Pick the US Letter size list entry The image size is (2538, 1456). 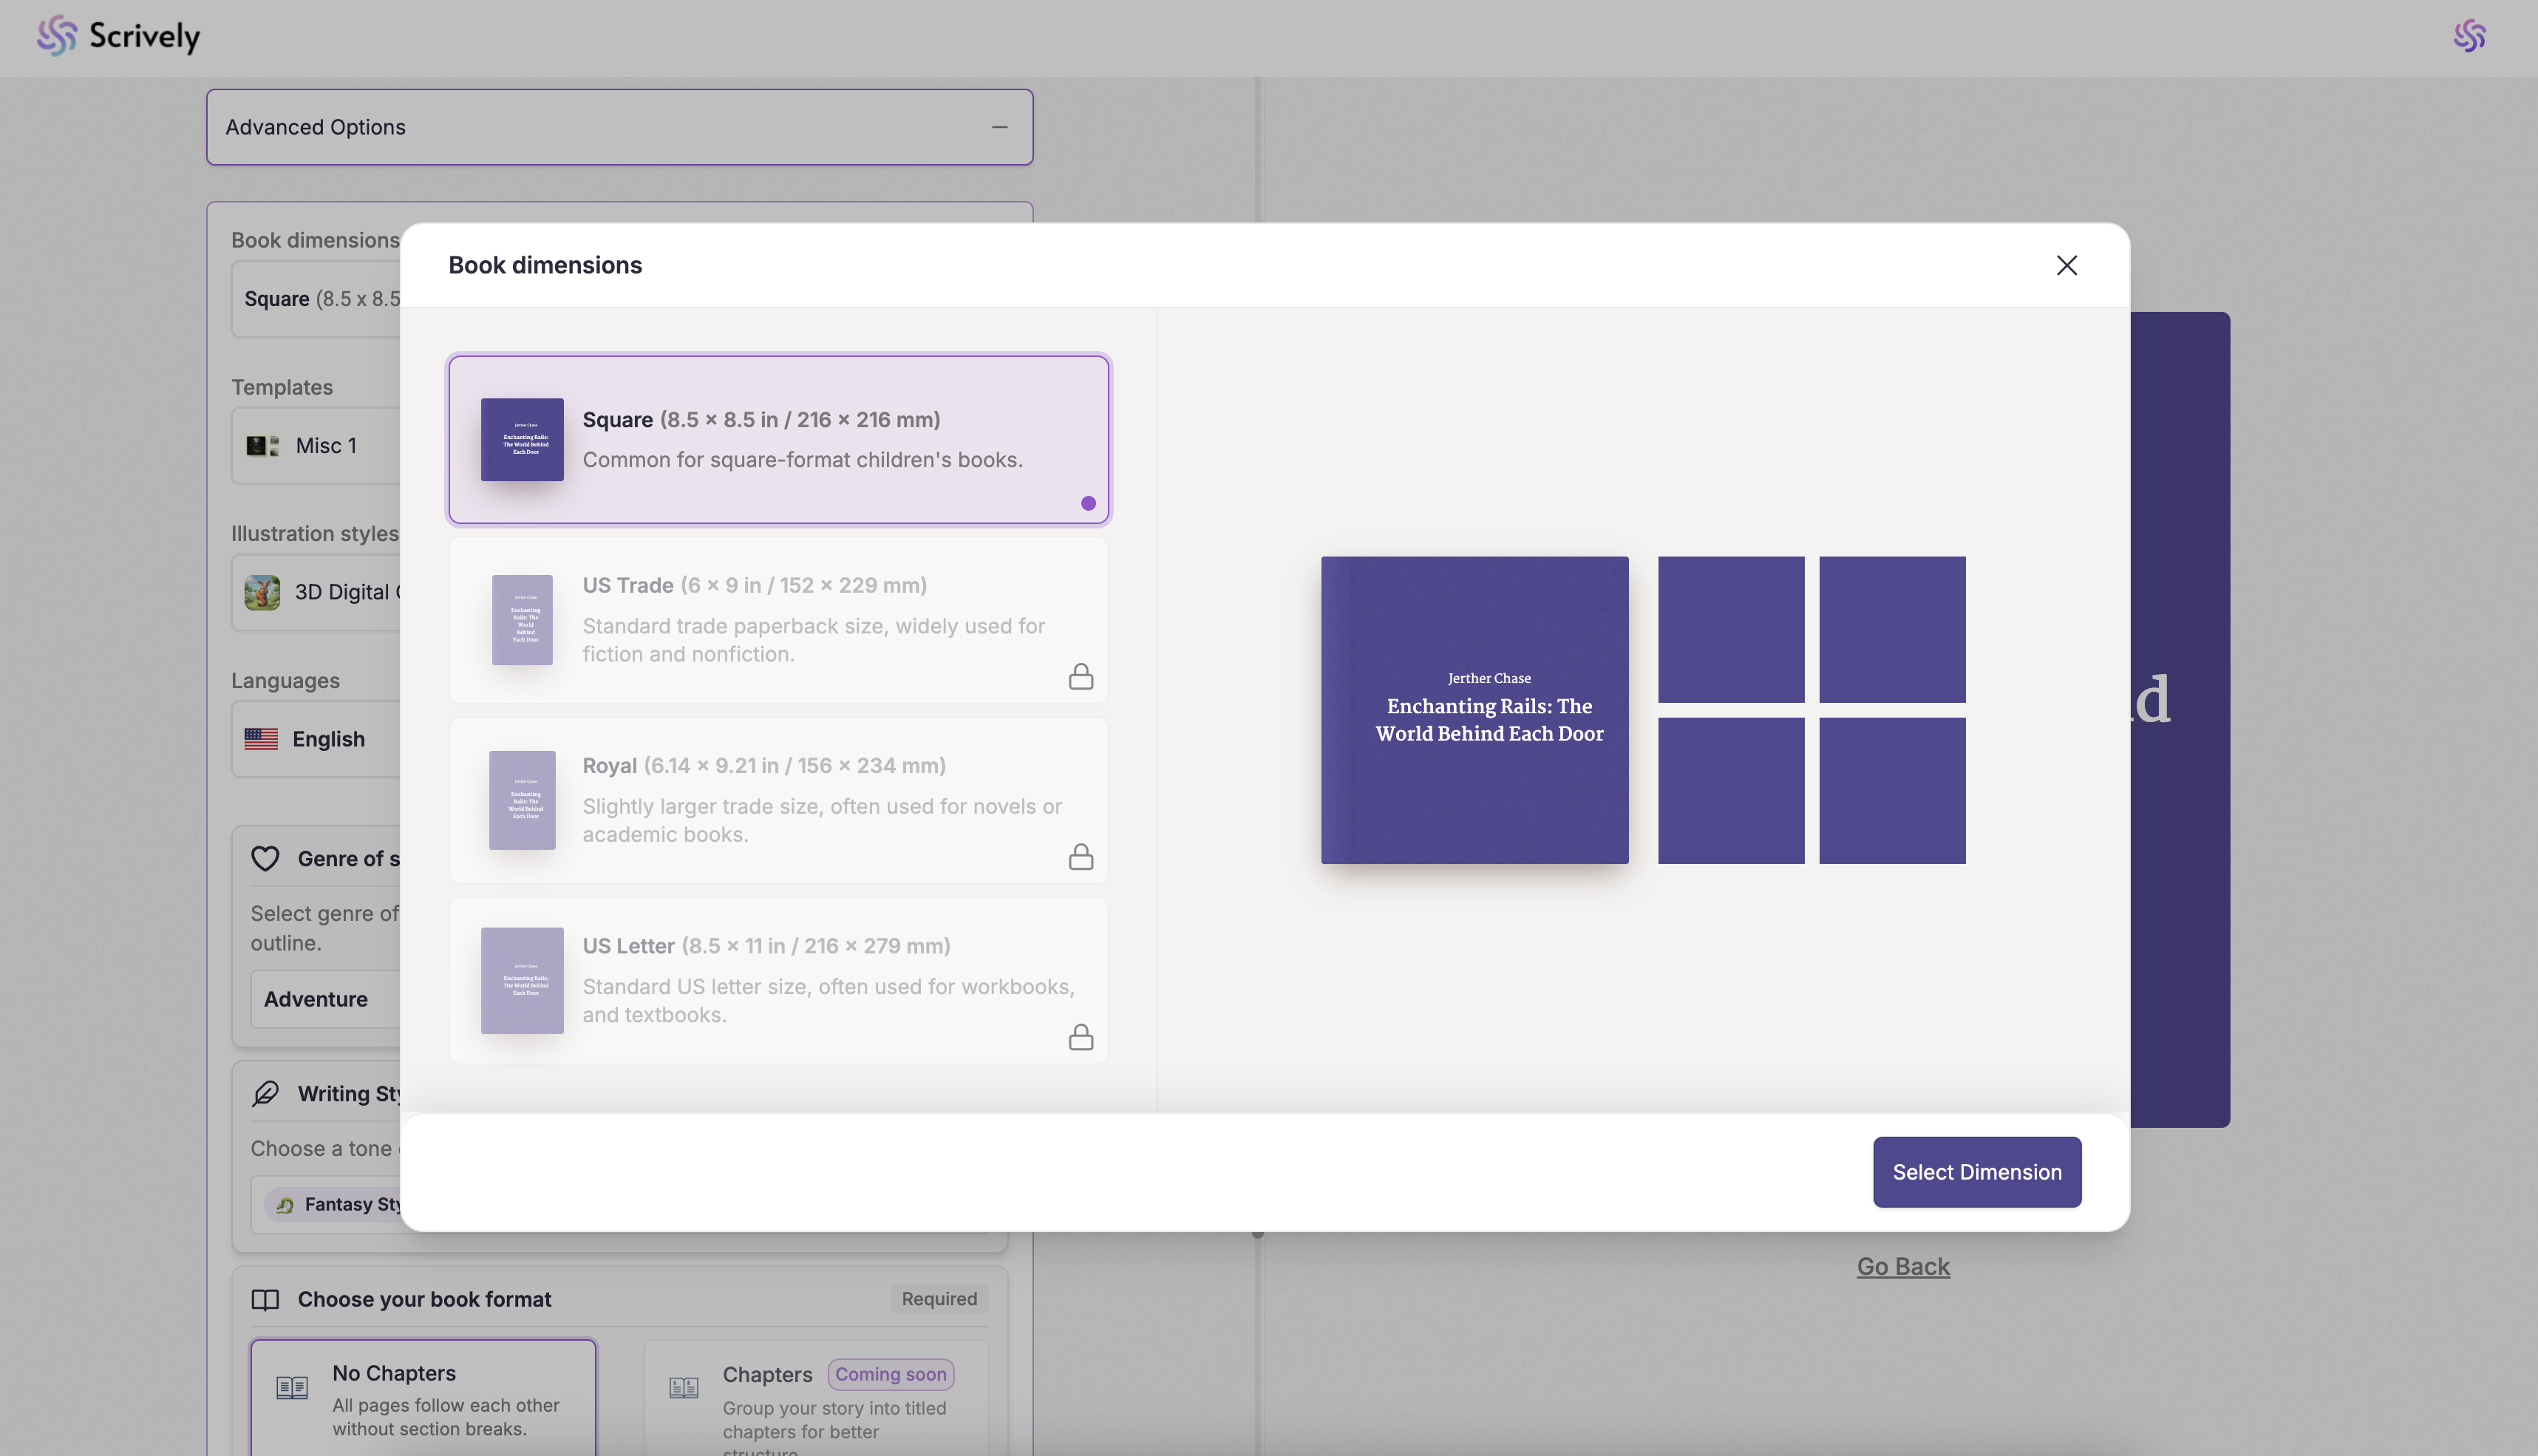tap(778, 979)
